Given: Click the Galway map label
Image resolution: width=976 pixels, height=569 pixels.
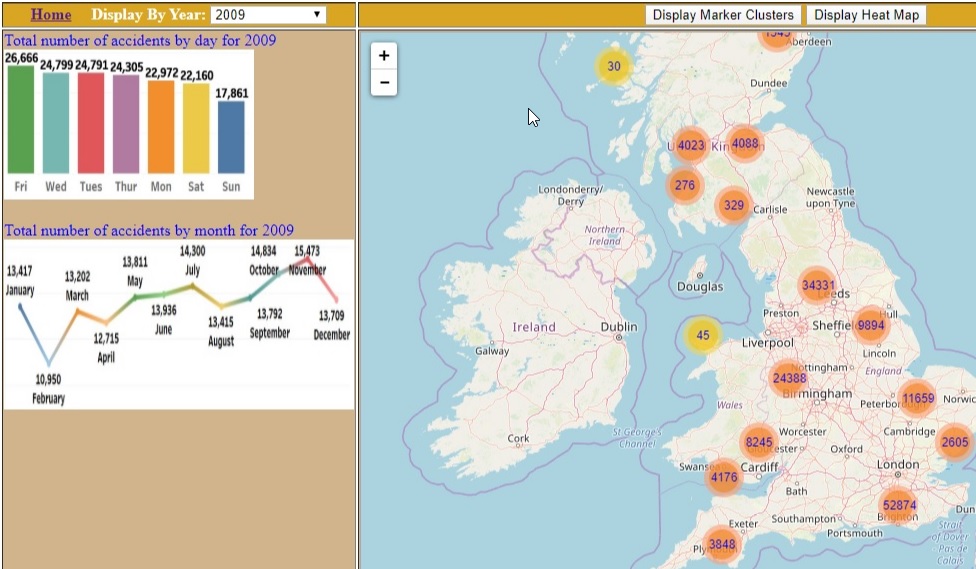Looking at the screenshot, I should coord(492,351).
